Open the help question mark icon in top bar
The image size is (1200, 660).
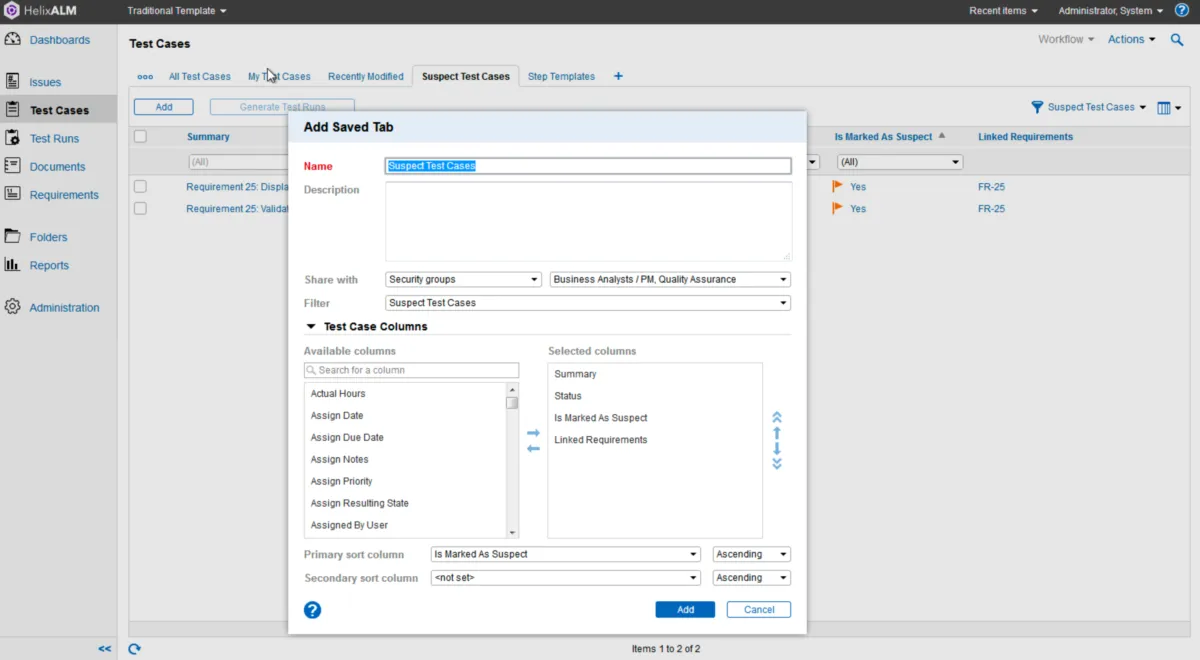pos(1181,11)
